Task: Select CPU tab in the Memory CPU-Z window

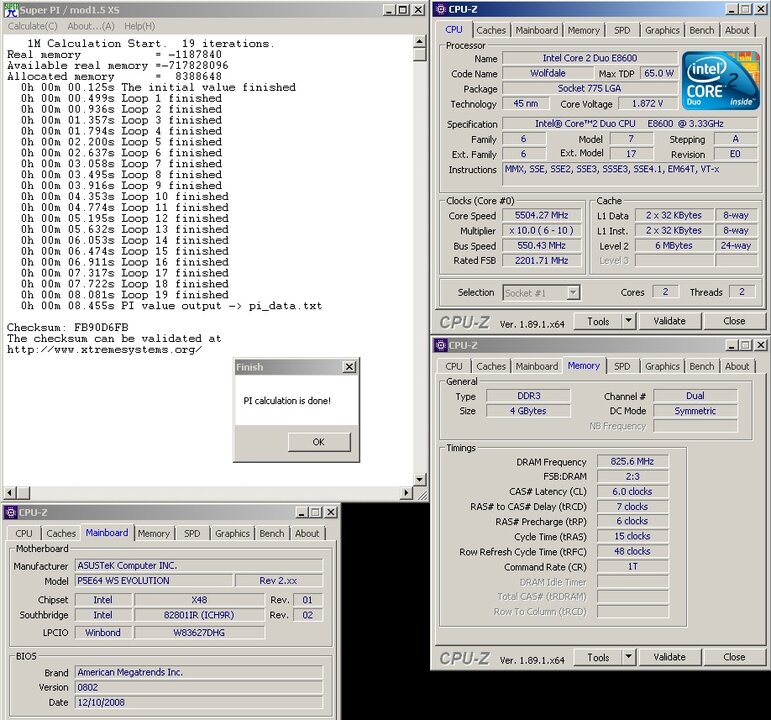Action: pos(453,366)
